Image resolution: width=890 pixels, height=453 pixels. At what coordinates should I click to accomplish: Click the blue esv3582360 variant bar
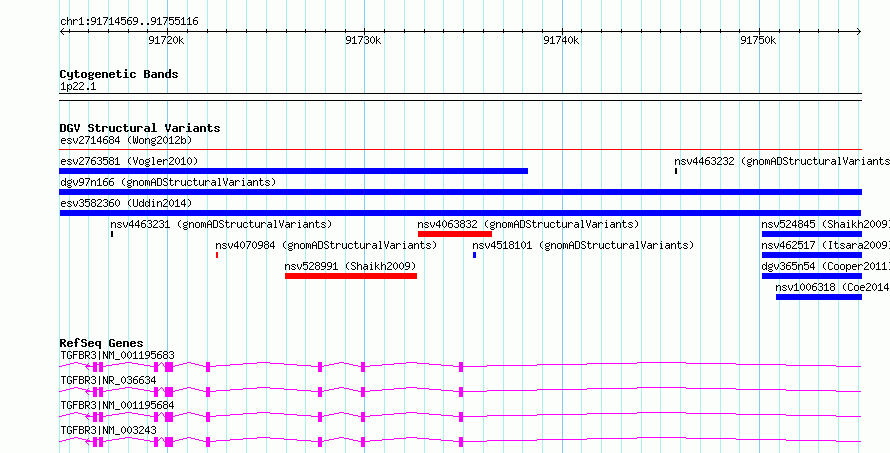460,213
